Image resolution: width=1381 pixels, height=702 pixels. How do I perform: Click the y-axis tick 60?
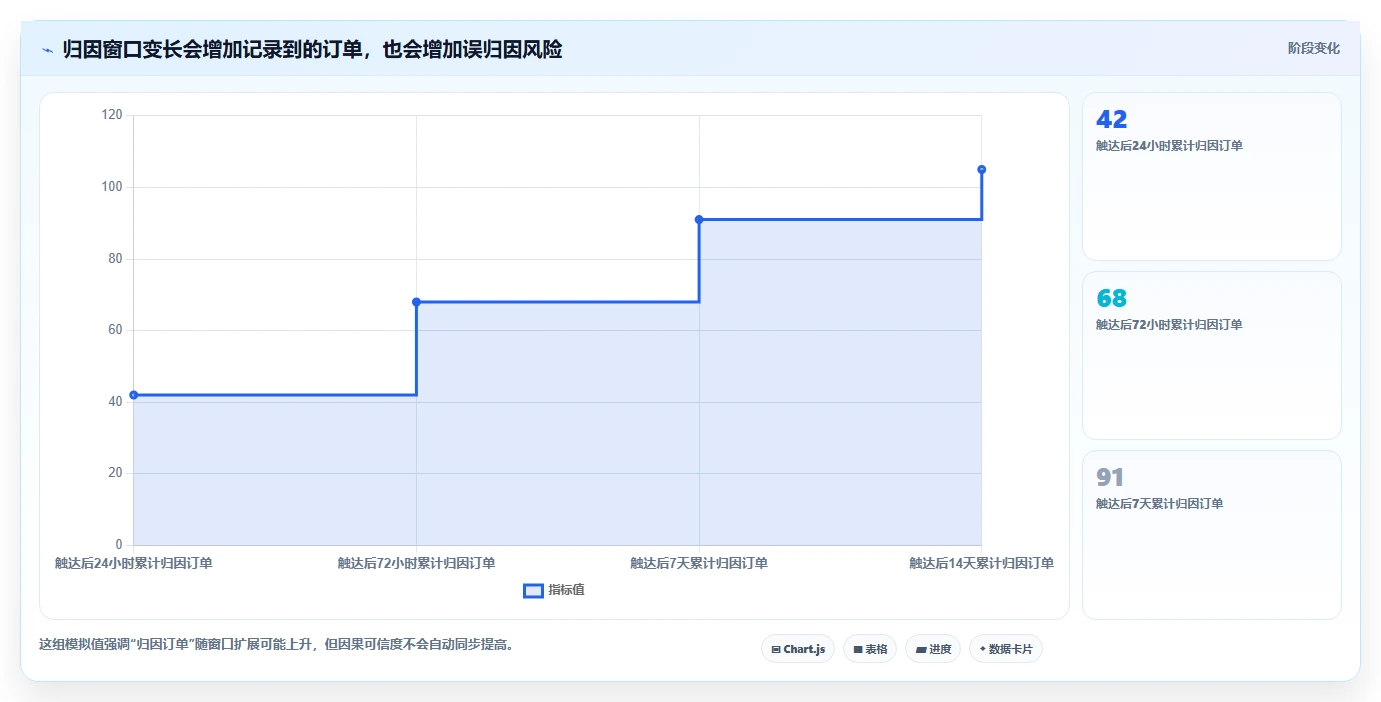click(x=115, y=330)
